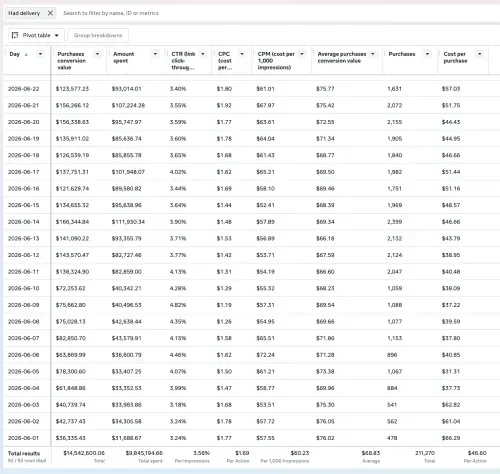Screen dimensions: 500x474
Task: Click the $166,344.84 conversion value cell
Action: pos(72,222)
